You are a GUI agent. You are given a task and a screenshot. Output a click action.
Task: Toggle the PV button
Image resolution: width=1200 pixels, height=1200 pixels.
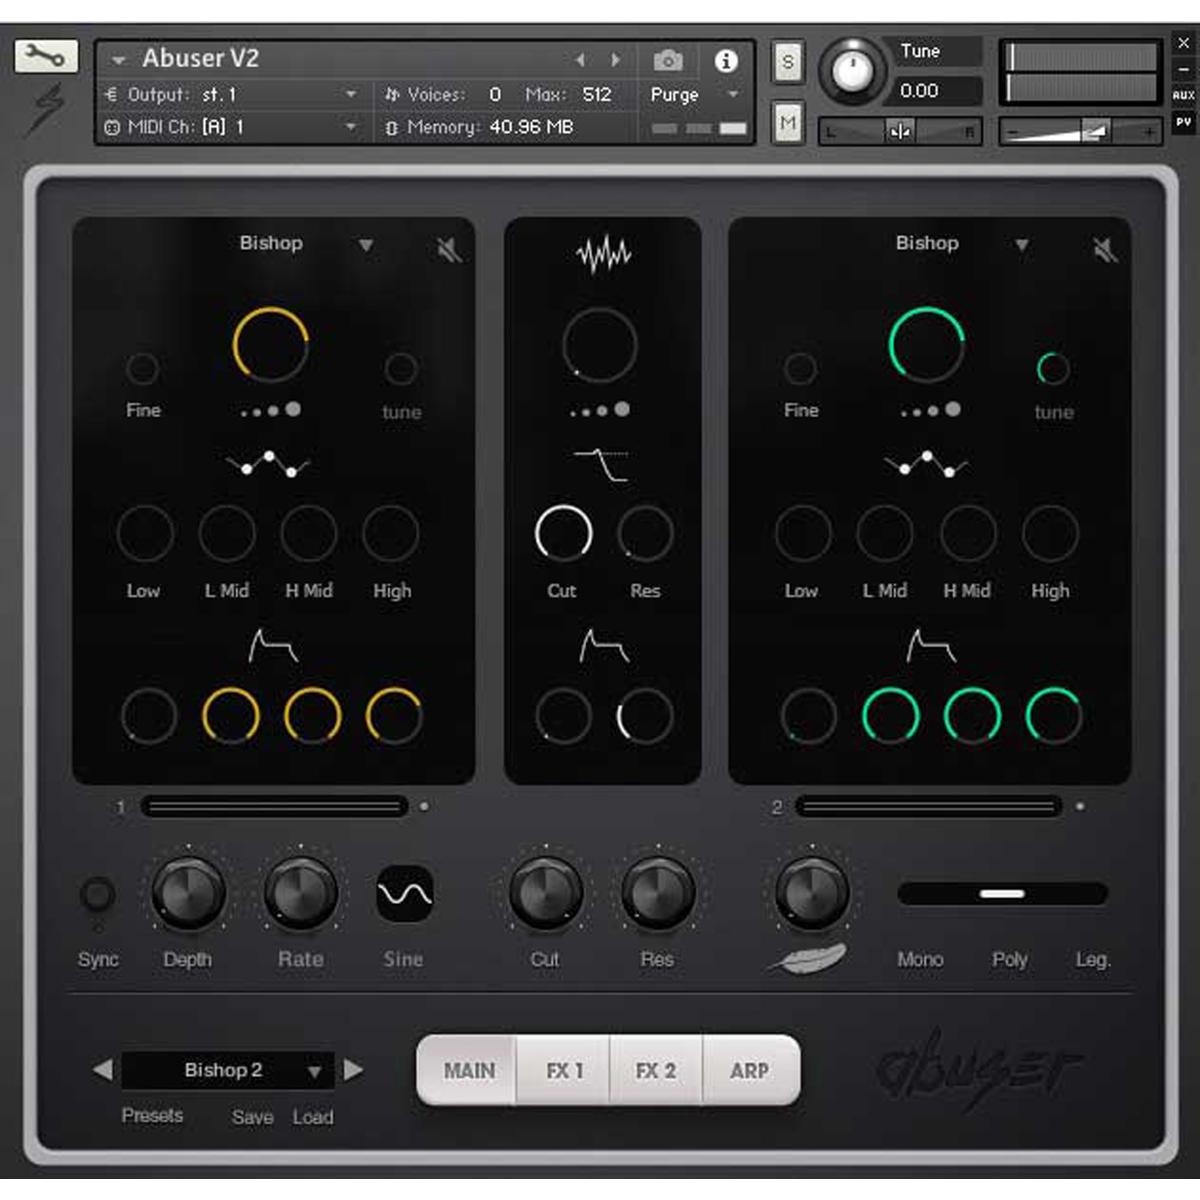(1183, 122)
